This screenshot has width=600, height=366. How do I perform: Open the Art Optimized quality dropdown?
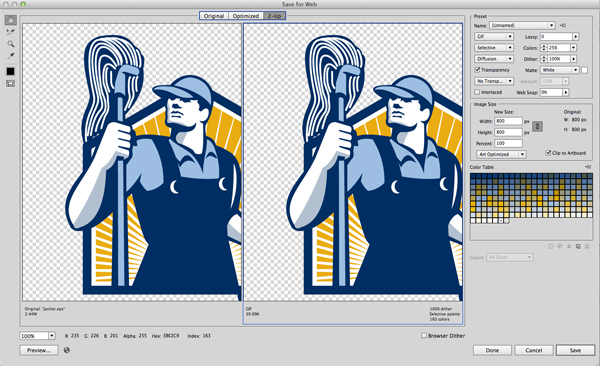point(501,154)
